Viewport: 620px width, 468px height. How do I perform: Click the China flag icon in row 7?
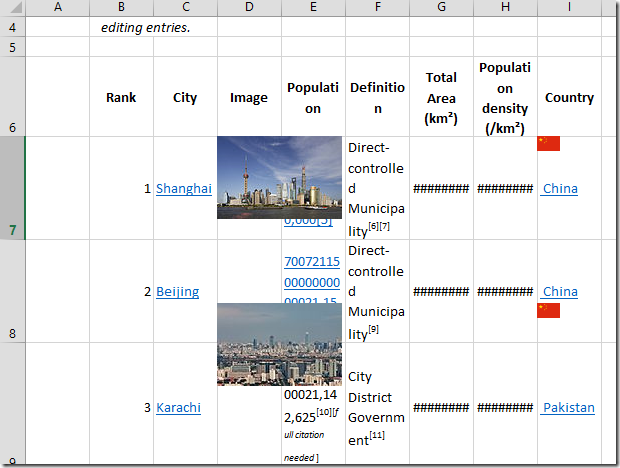(x=548, y=144)
